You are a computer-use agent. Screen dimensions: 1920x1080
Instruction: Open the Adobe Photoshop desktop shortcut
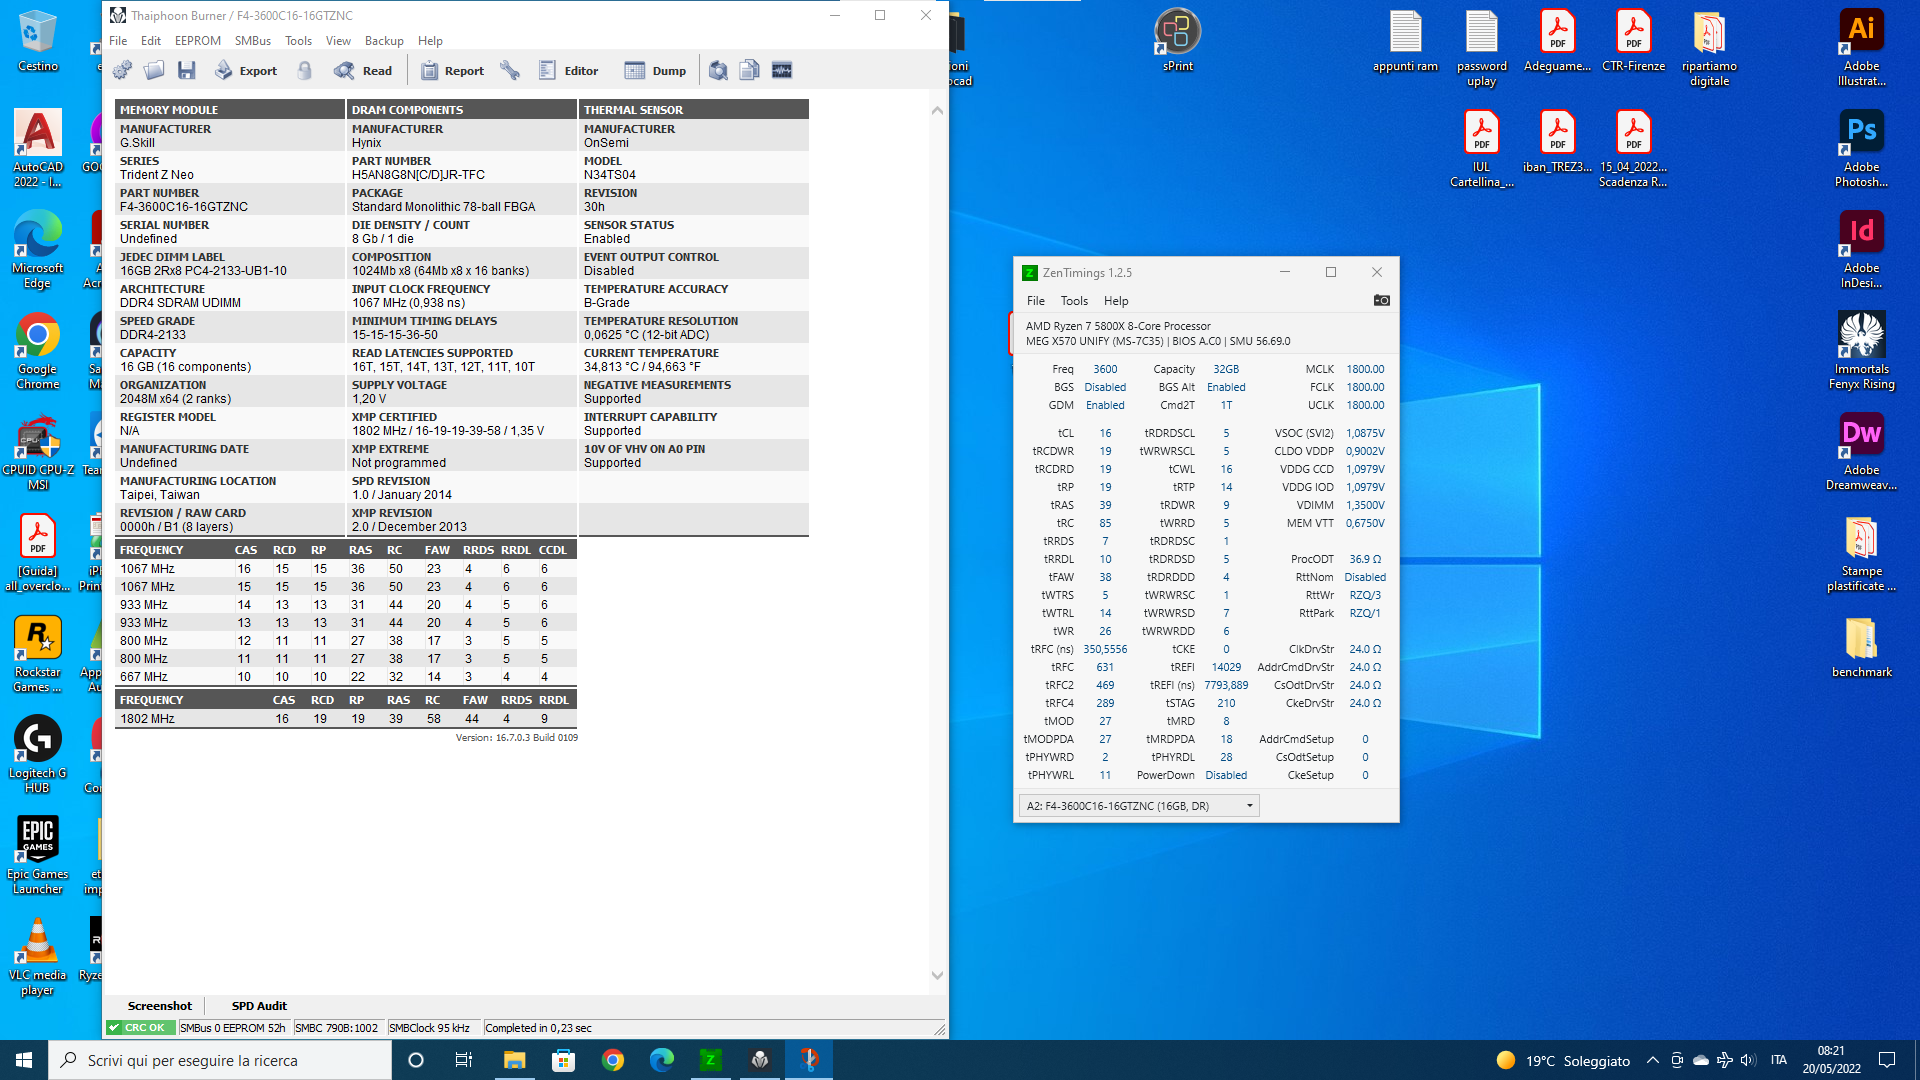pos(1862,148)
